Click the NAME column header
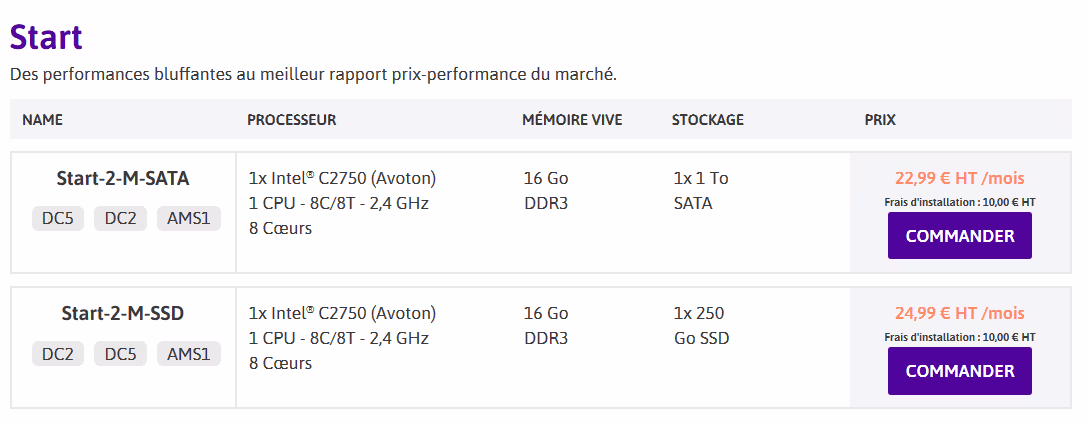 coord(42,120)
